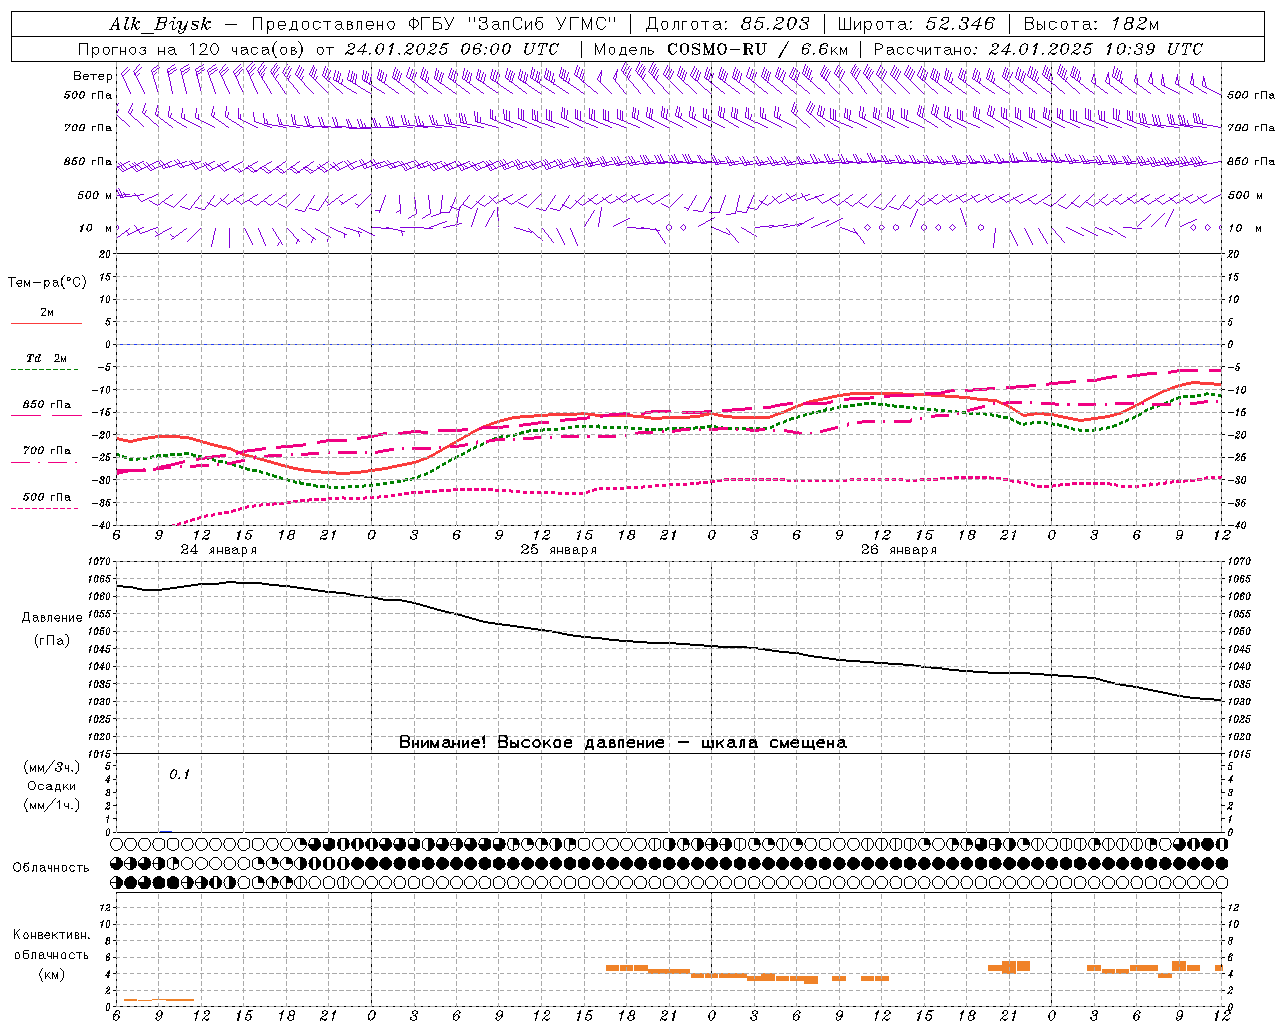Click the 1030 value on right pressure axis

1239,702
